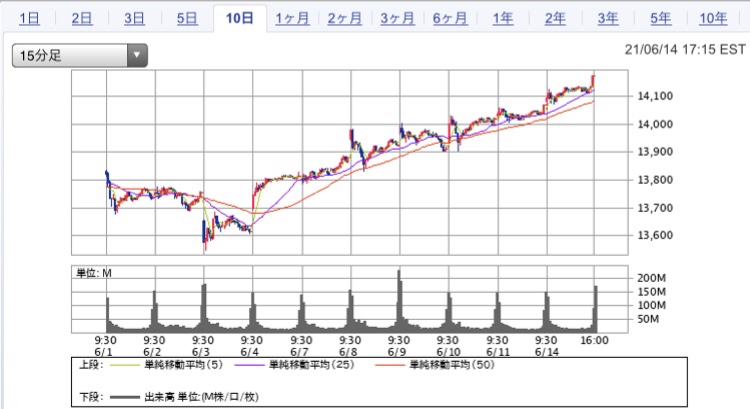Viewport: 750px width, 409px height.
Task: Click the 9:30 6/2 date label
Action: coord(154,346)
